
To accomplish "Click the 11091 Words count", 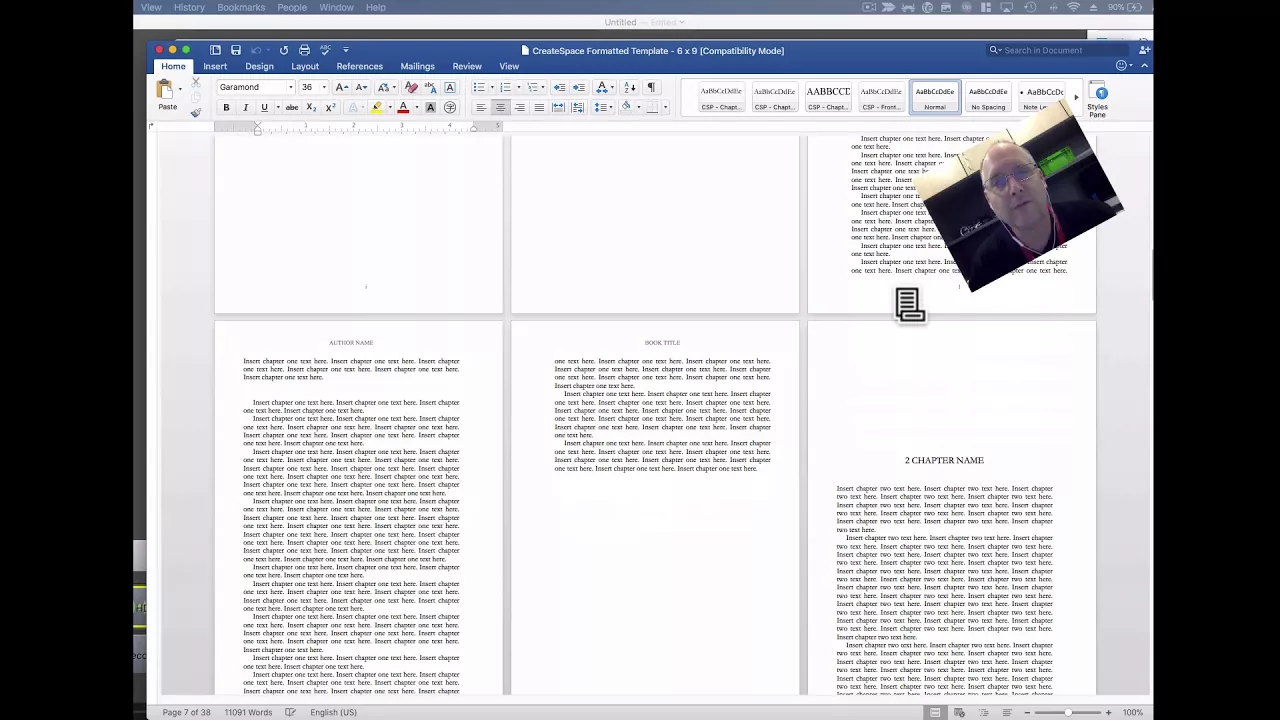I will [248, 712].
